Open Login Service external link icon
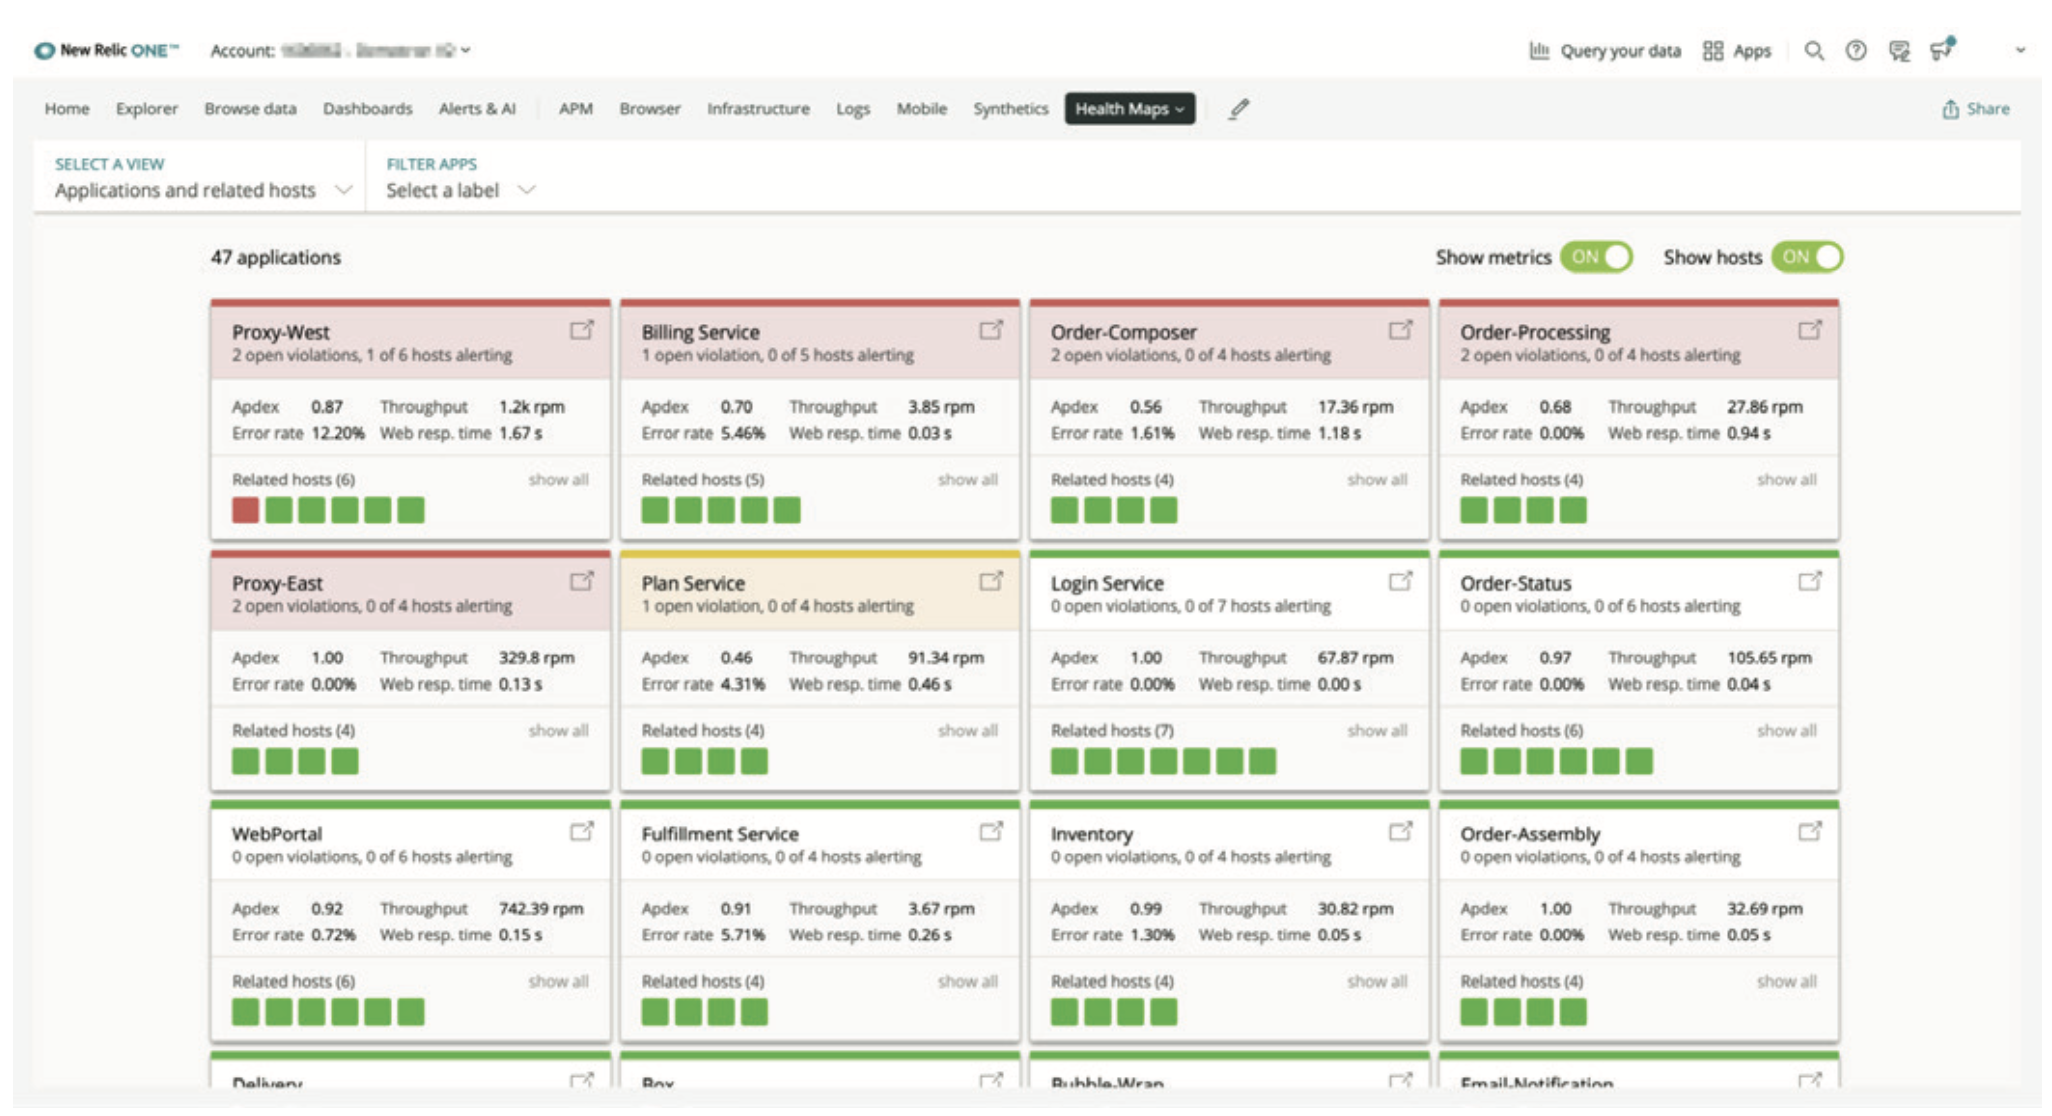This screenshot has height=1116, width=2052. coord(1400,581)
